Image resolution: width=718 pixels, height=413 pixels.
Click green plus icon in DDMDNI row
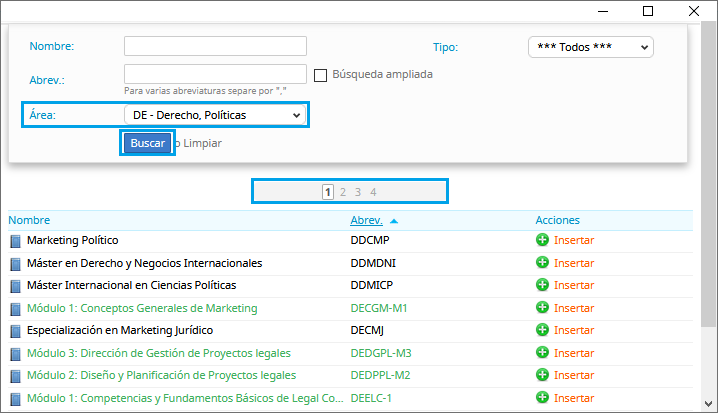click(x=542, y=262)
